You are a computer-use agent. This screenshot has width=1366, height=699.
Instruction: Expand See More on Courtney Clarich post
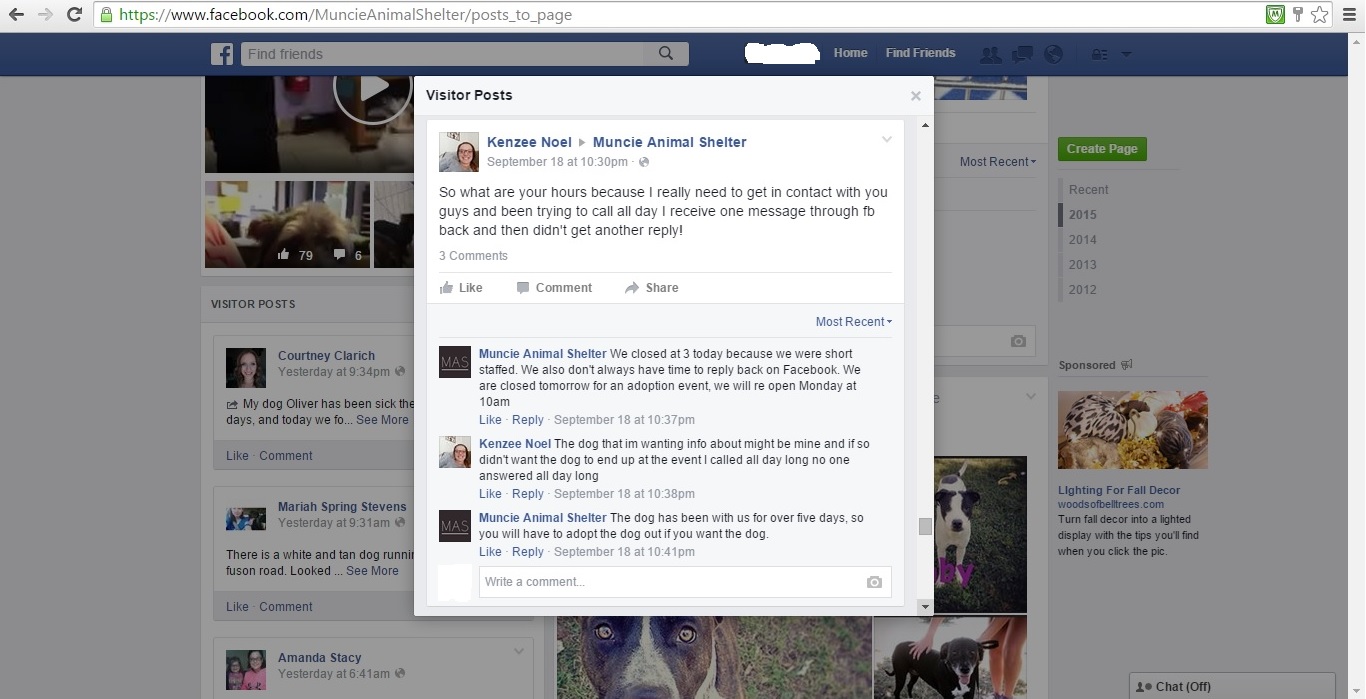tap(382, 420)
